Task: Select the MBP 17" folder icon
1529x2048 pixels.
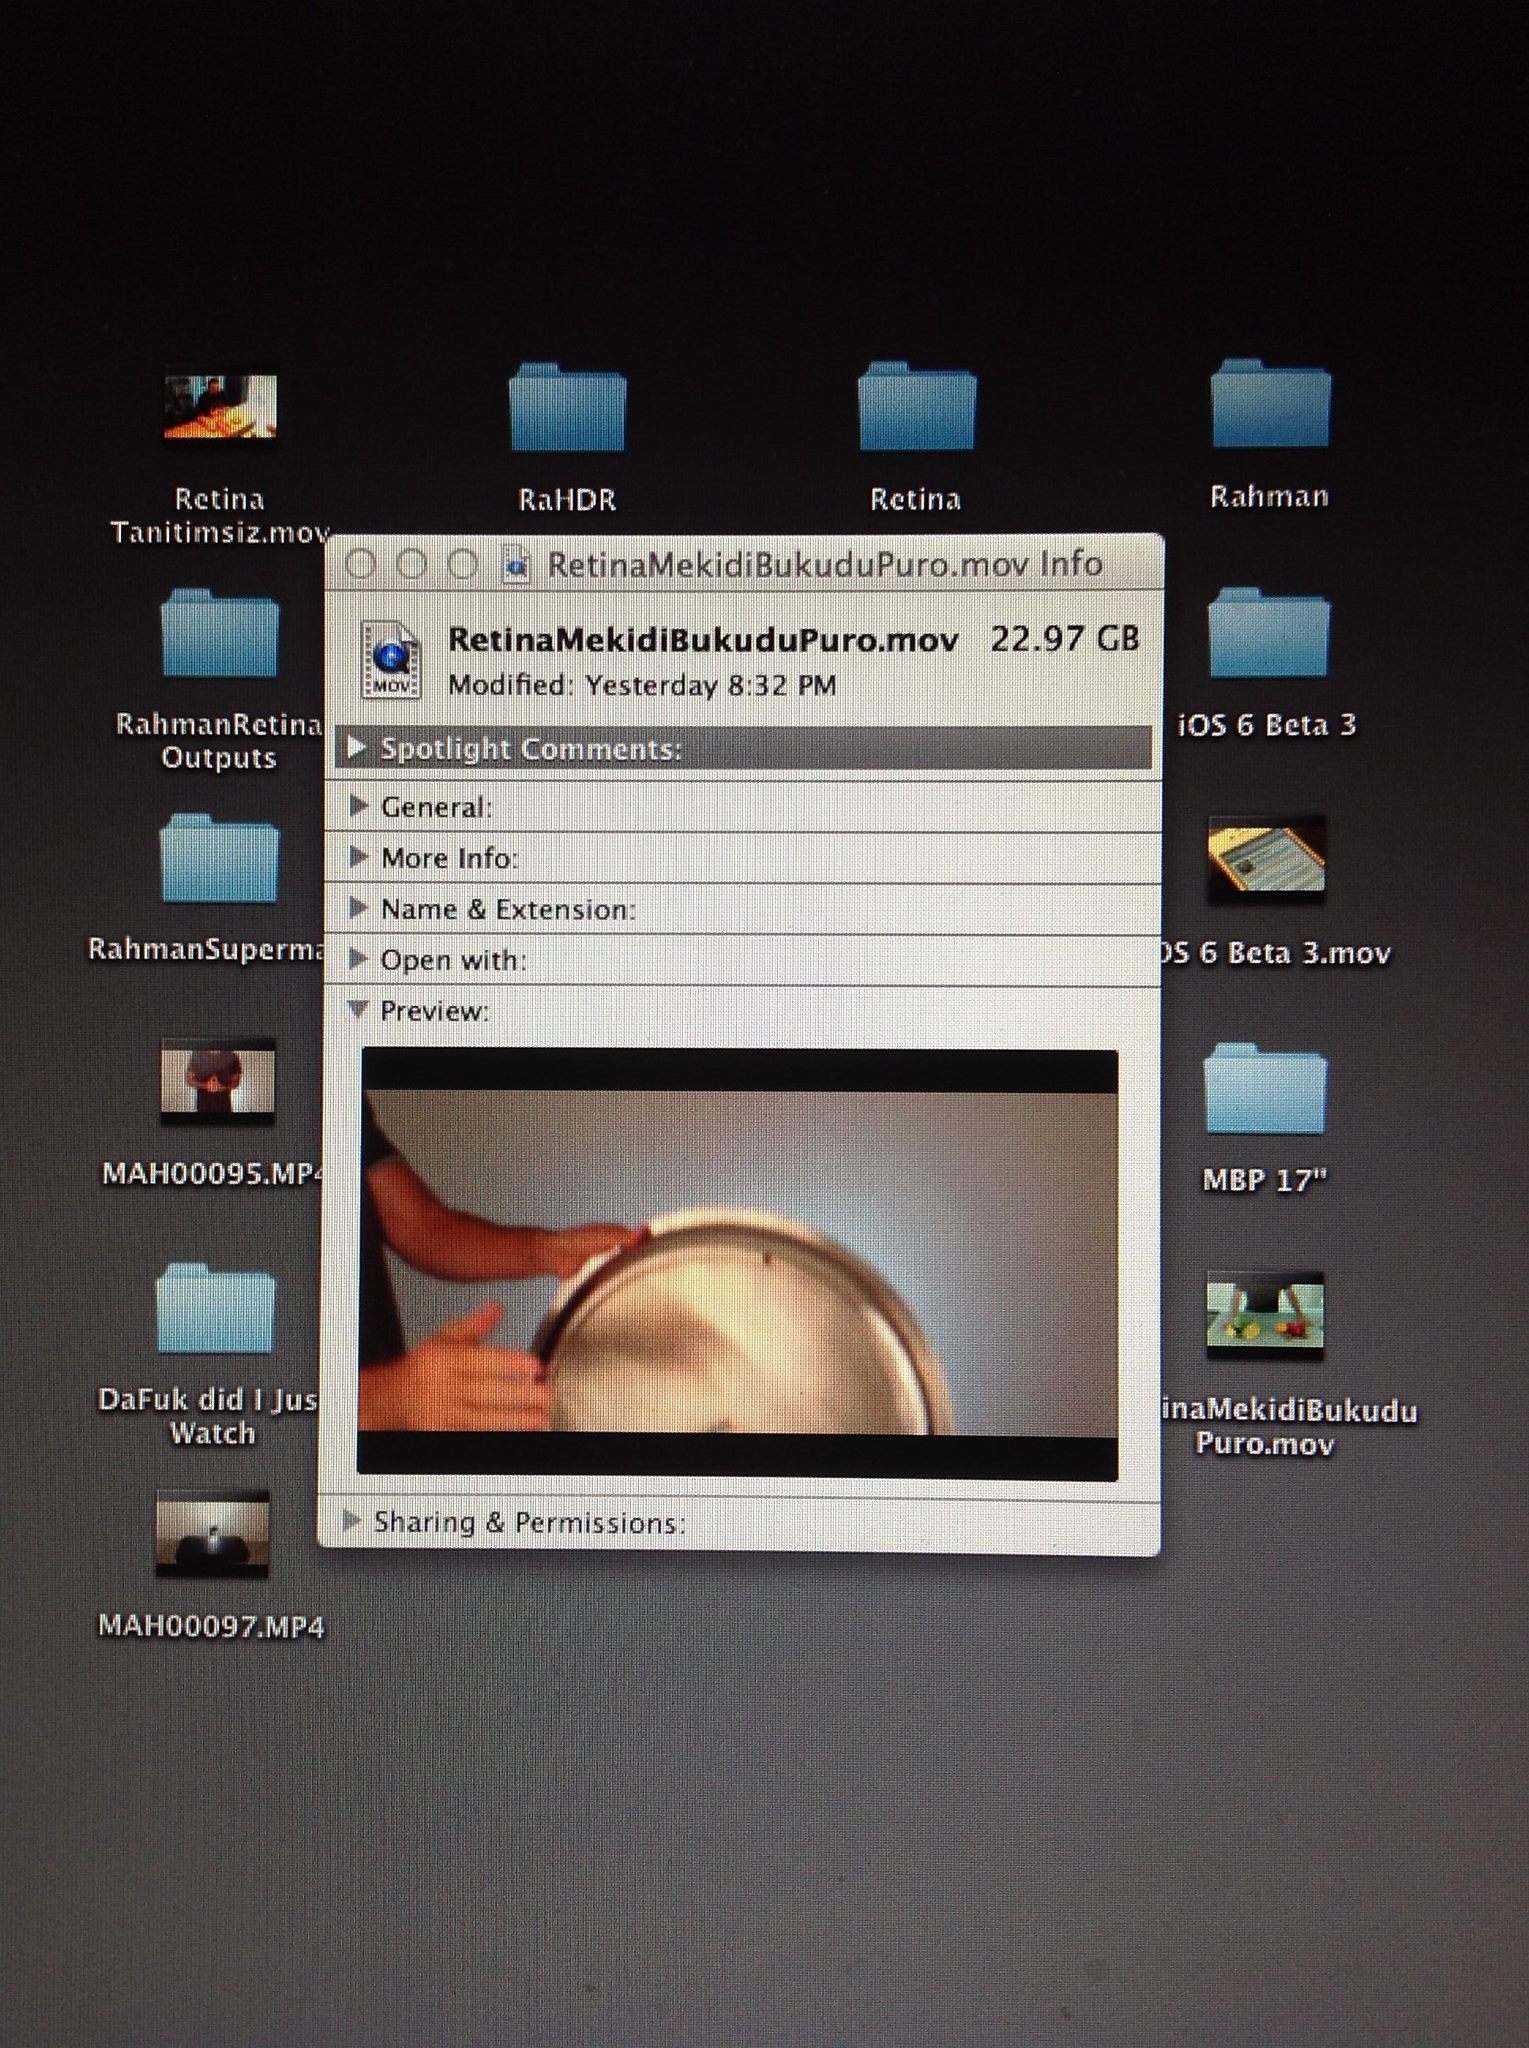Action: click(1265, 1088)
